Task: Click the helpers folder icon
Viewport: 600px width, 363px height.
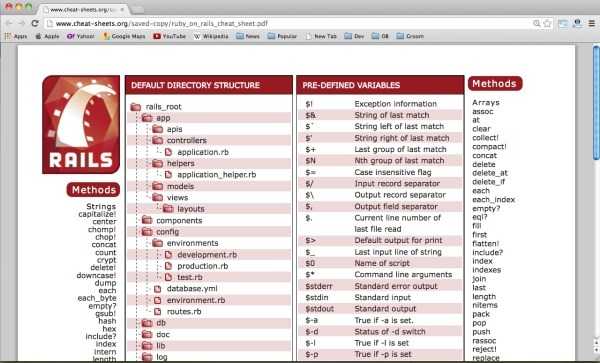Action: coord(157,163)
